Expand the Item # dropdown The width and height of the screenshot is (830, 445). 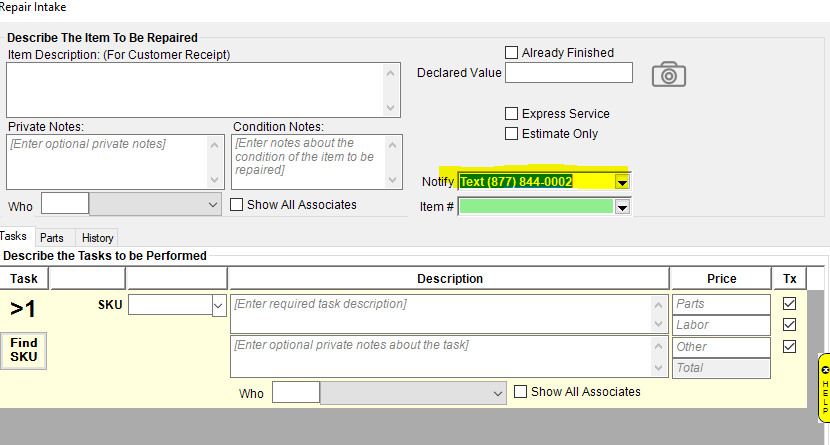(x=622, y=207)
